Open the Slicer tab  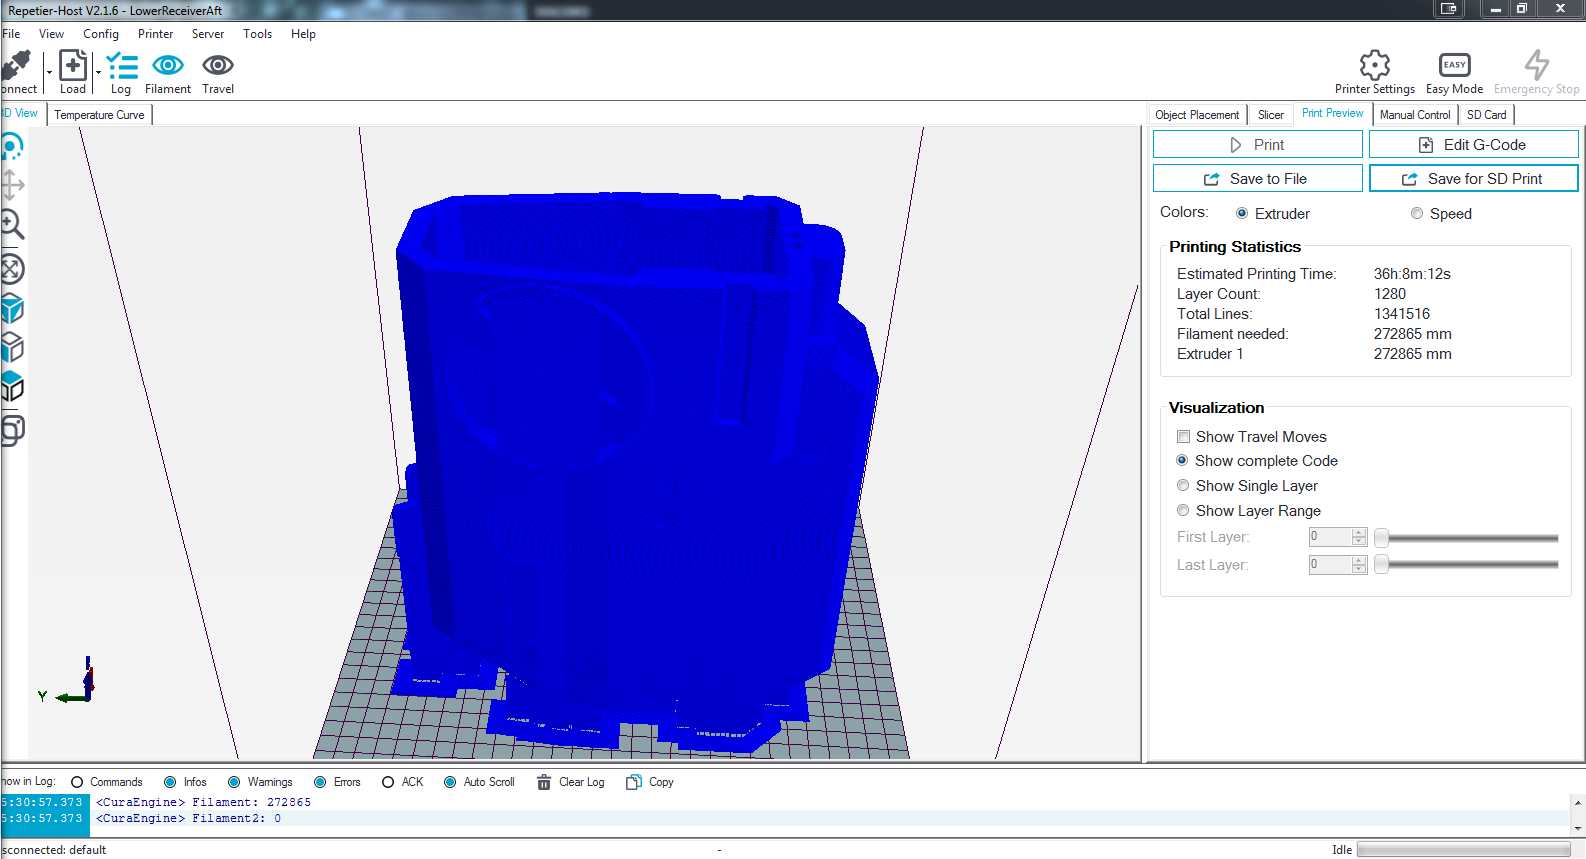1270,115
